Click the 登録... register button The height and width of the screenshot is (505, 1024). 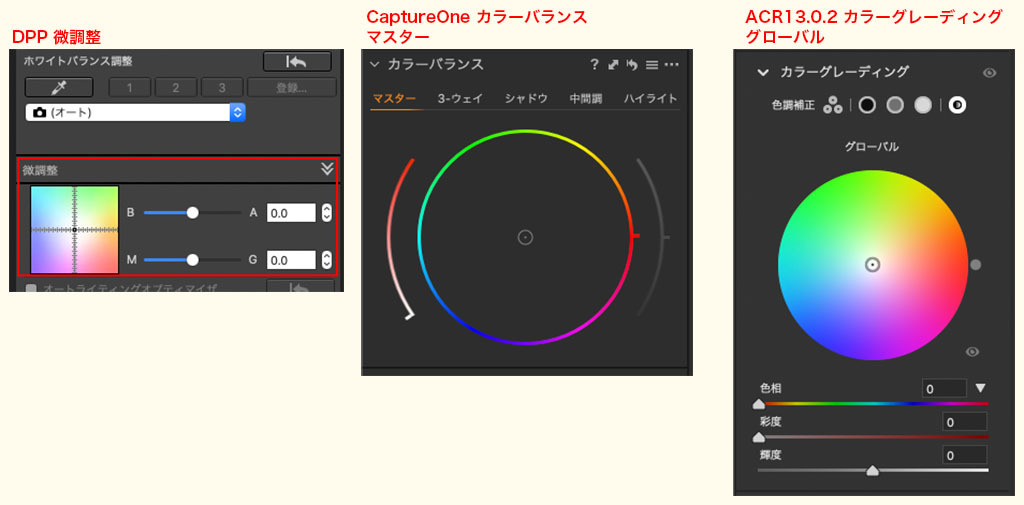tap(292, 87)
